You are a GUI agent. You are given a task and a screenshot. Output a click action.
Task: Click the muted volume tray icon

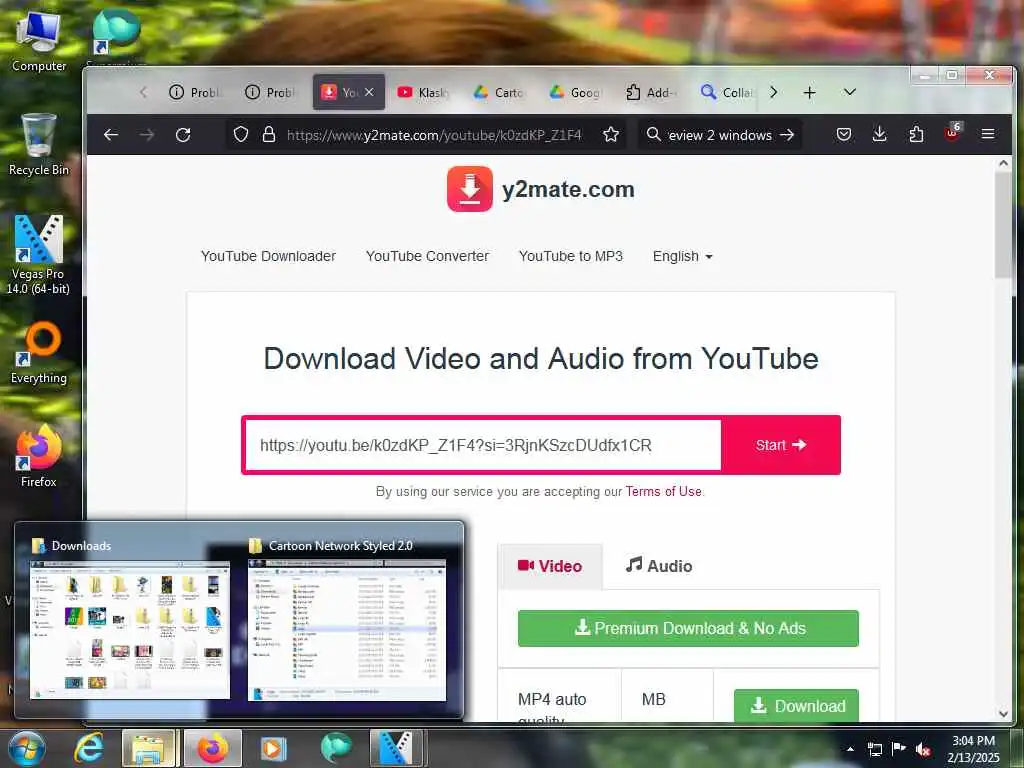[923, 749]
